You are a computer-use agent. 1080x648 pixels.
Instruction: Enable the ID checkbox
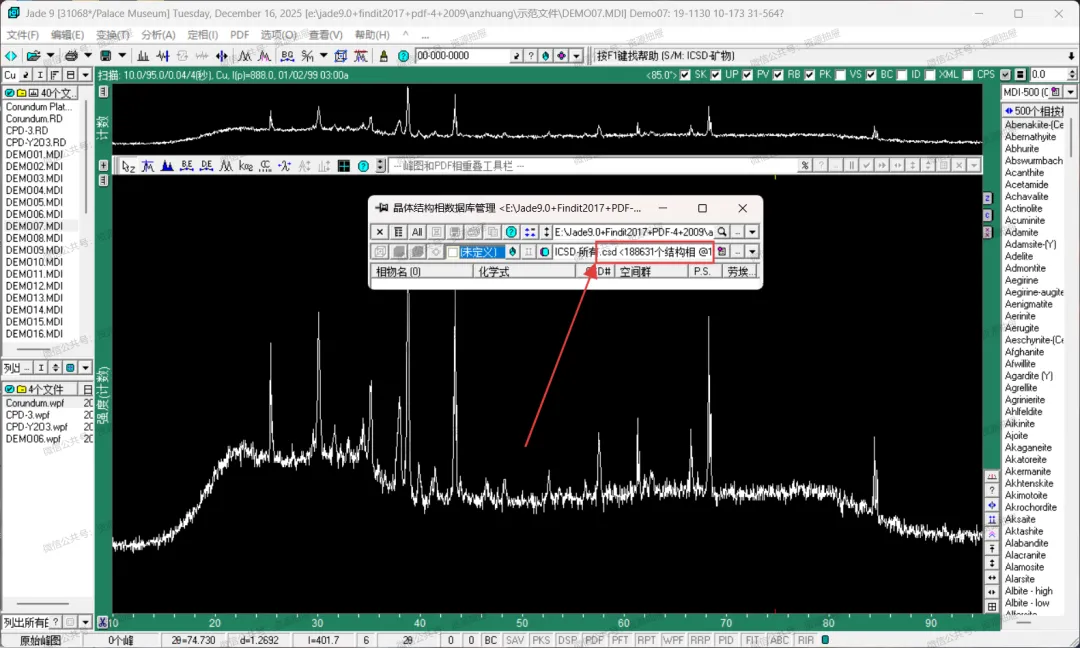pyautogui.click(x=902, y=75)
